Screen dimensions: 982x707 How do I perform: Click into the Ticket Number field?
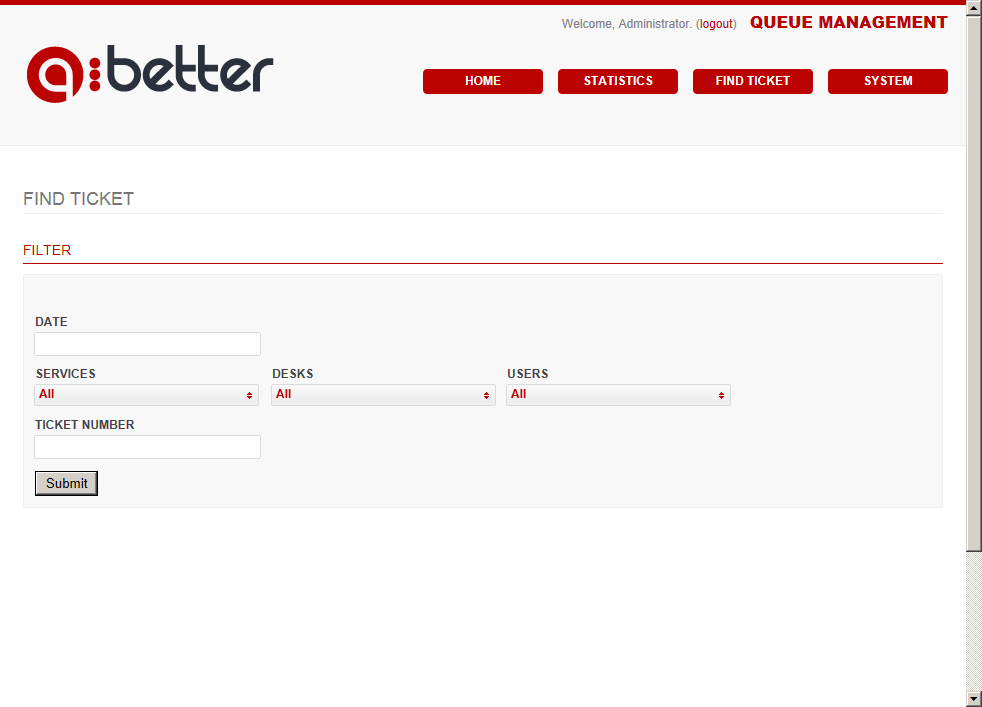tap(147, 447)
